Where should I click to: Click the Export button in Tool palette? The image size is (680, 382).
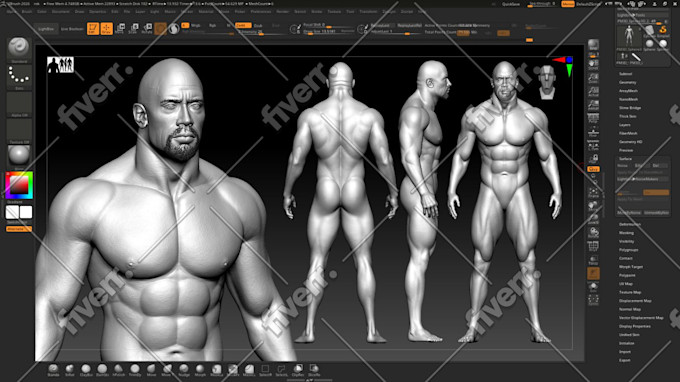click(624, 360)
